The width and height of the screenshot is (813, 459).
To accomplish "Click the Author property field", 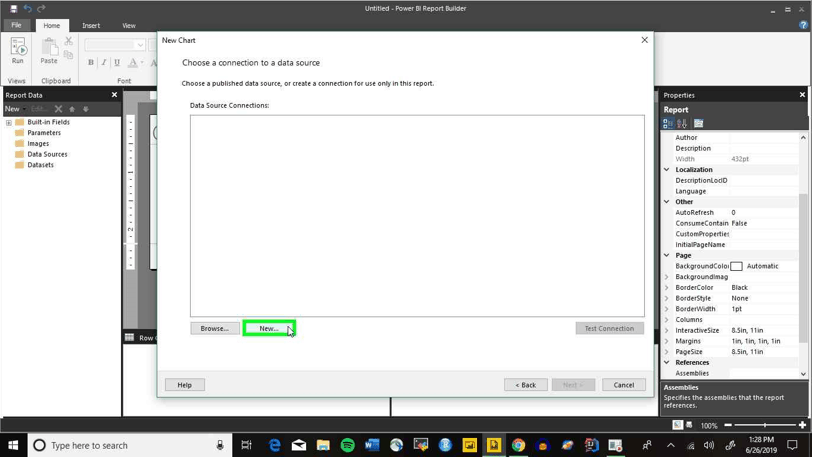I will [763, 137].
